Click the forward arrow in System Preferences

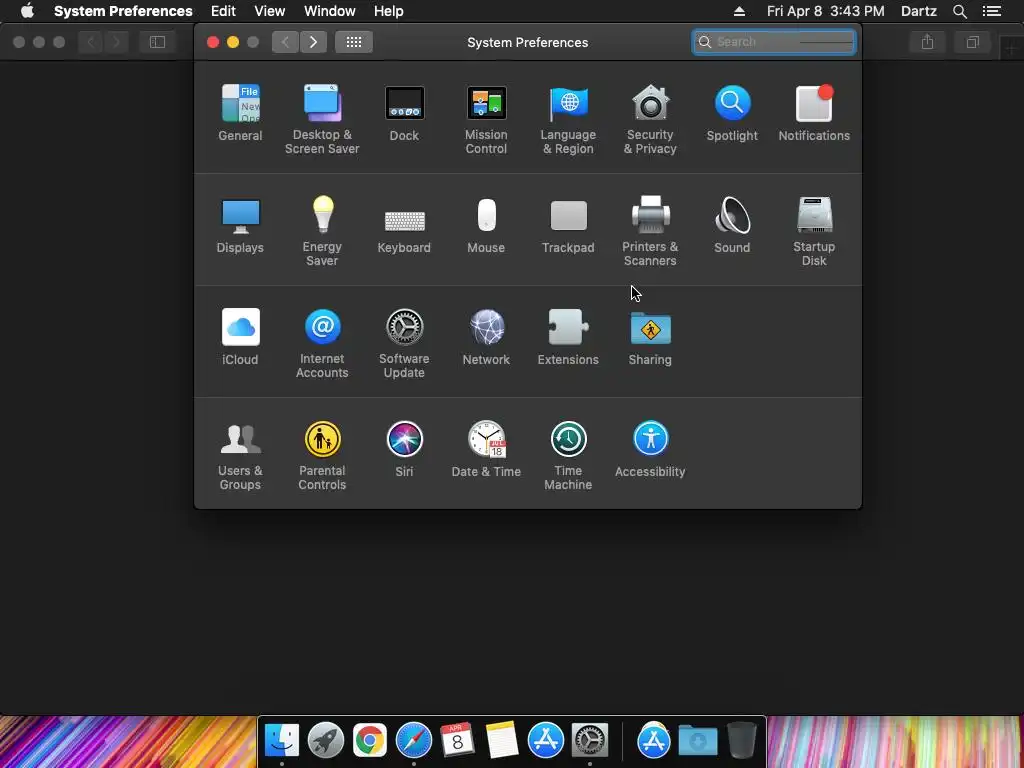click(x=313, y=42)
